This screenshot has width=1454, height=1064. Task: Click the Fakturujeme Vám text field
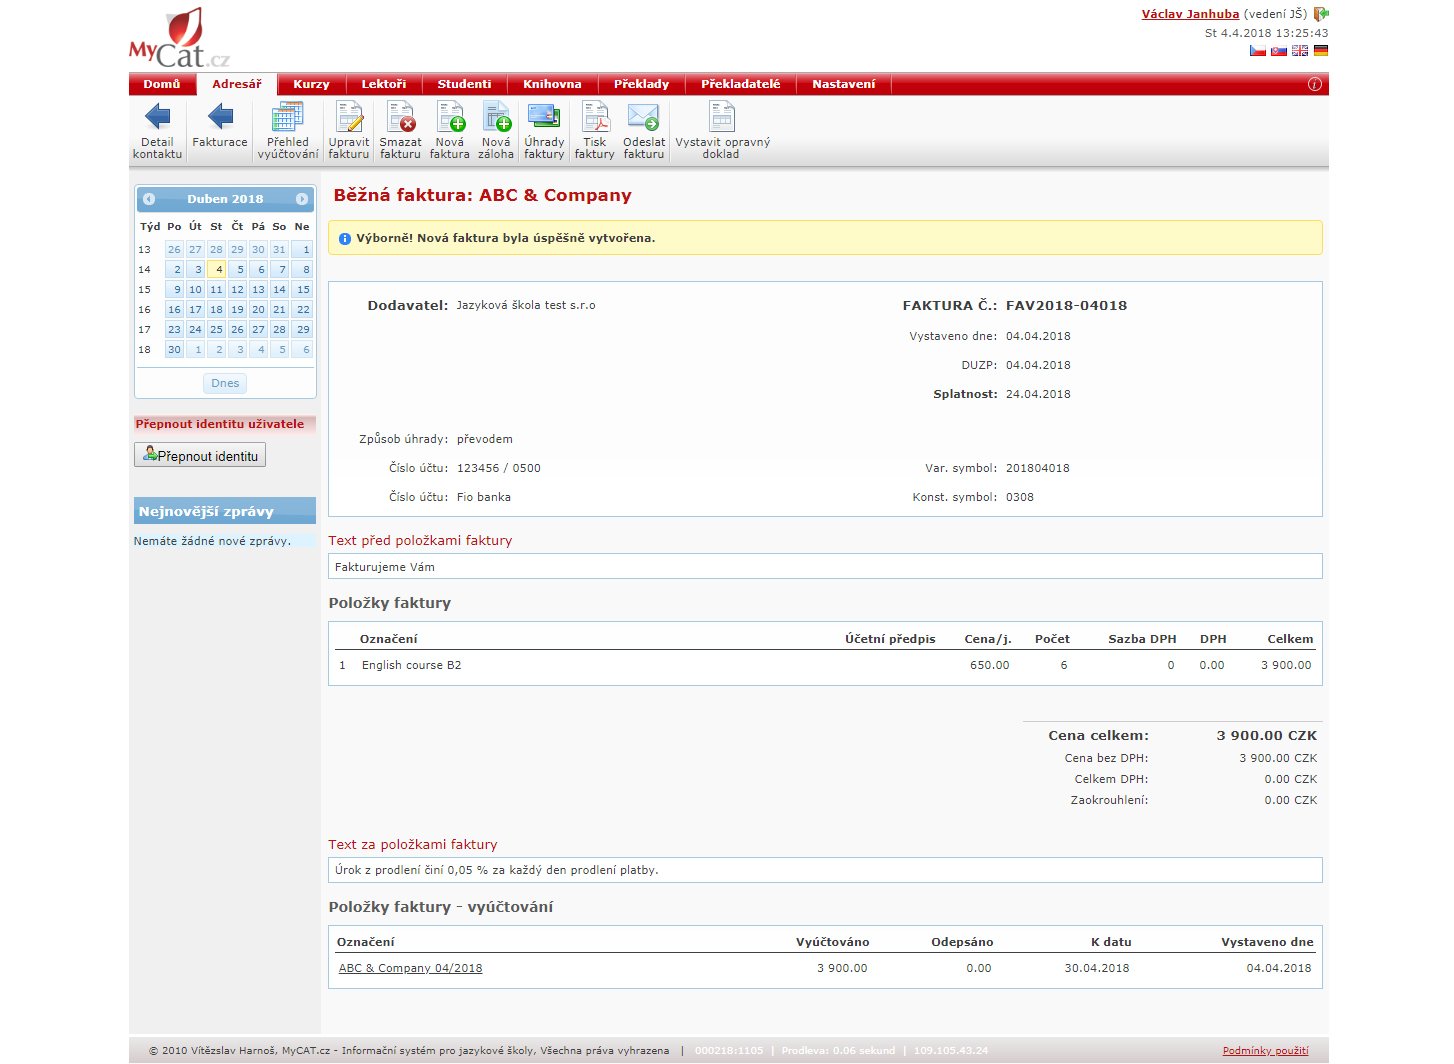click(x=825, y=566)
